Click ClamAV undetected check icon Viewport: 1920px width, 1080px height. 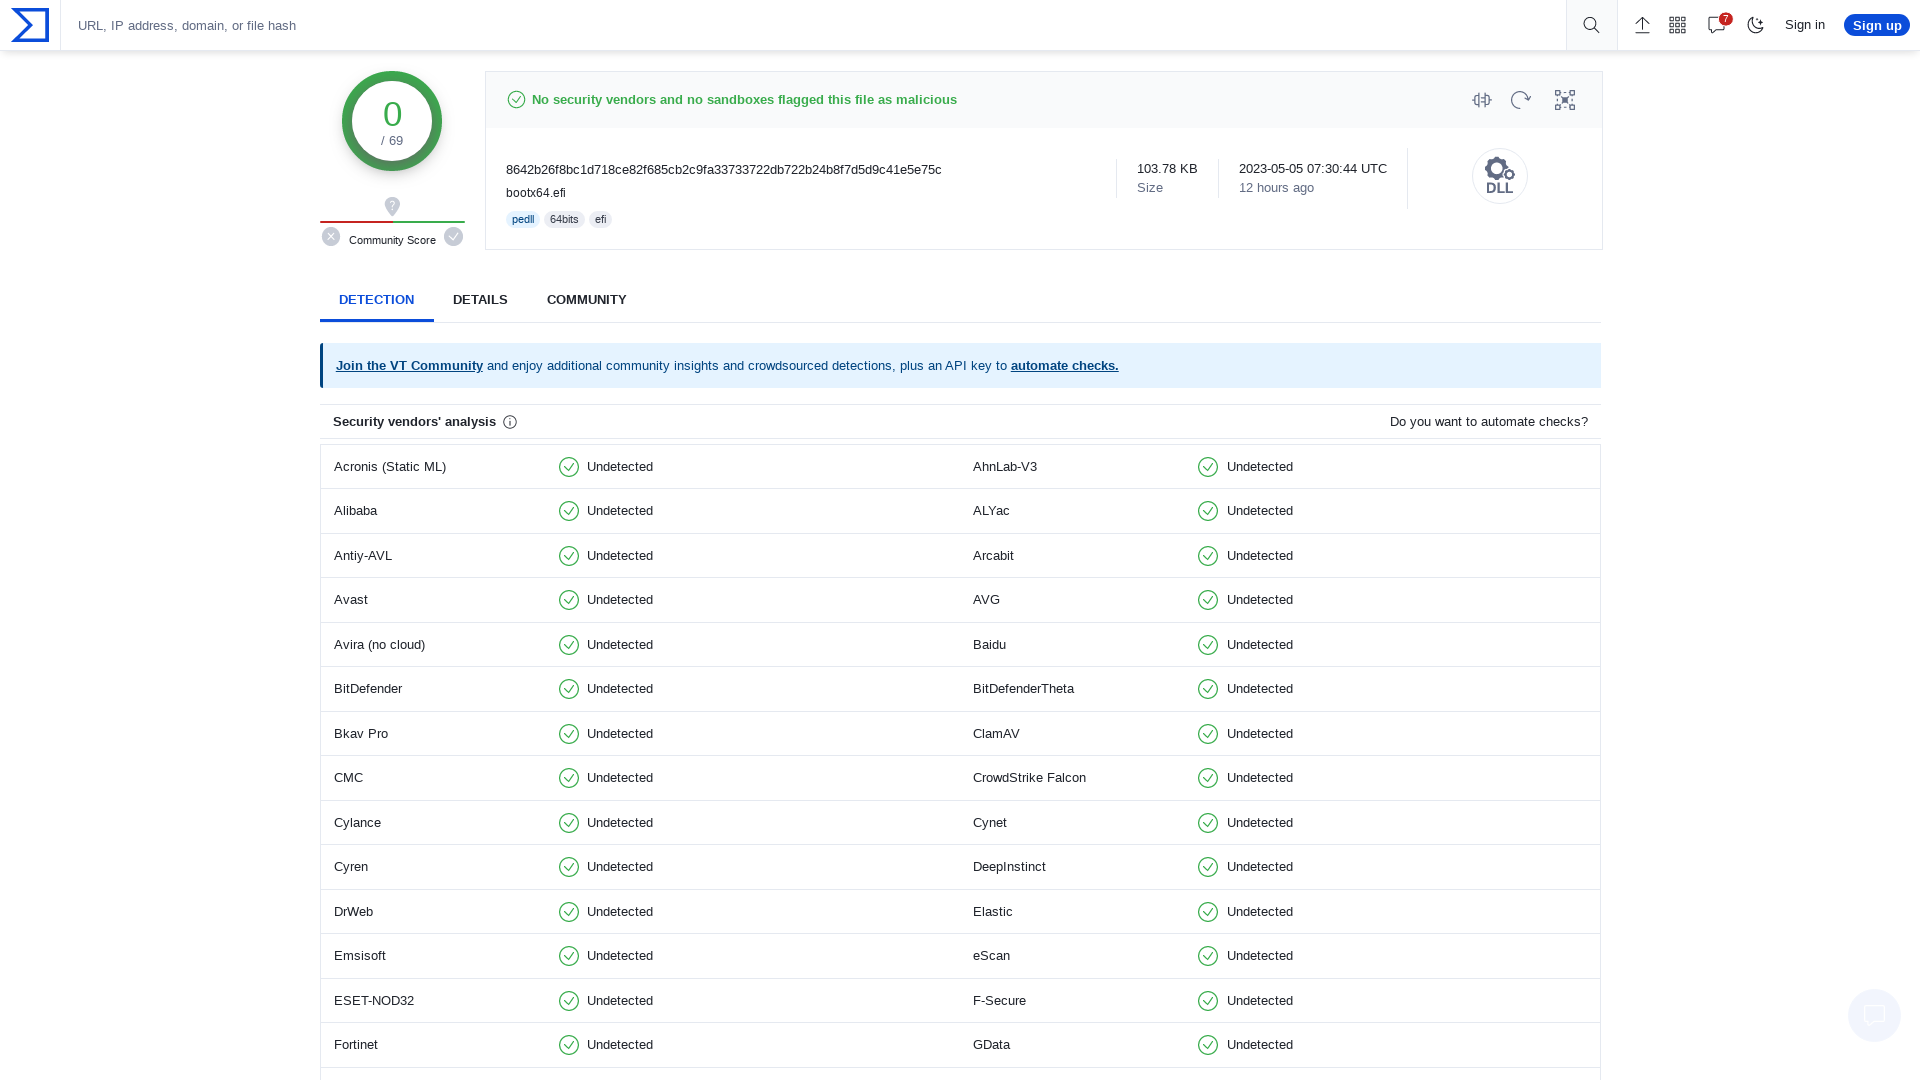point(1208,734)
